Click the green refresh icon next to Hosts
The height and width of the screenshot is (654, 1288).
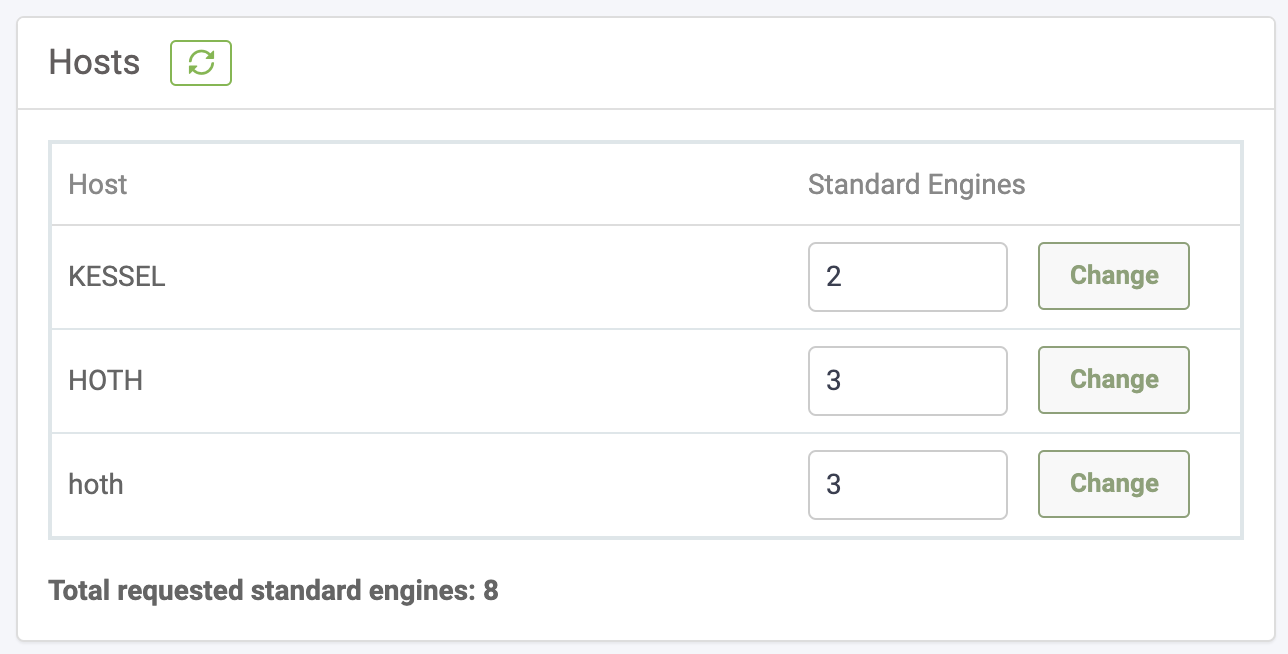tap(200, 62)
